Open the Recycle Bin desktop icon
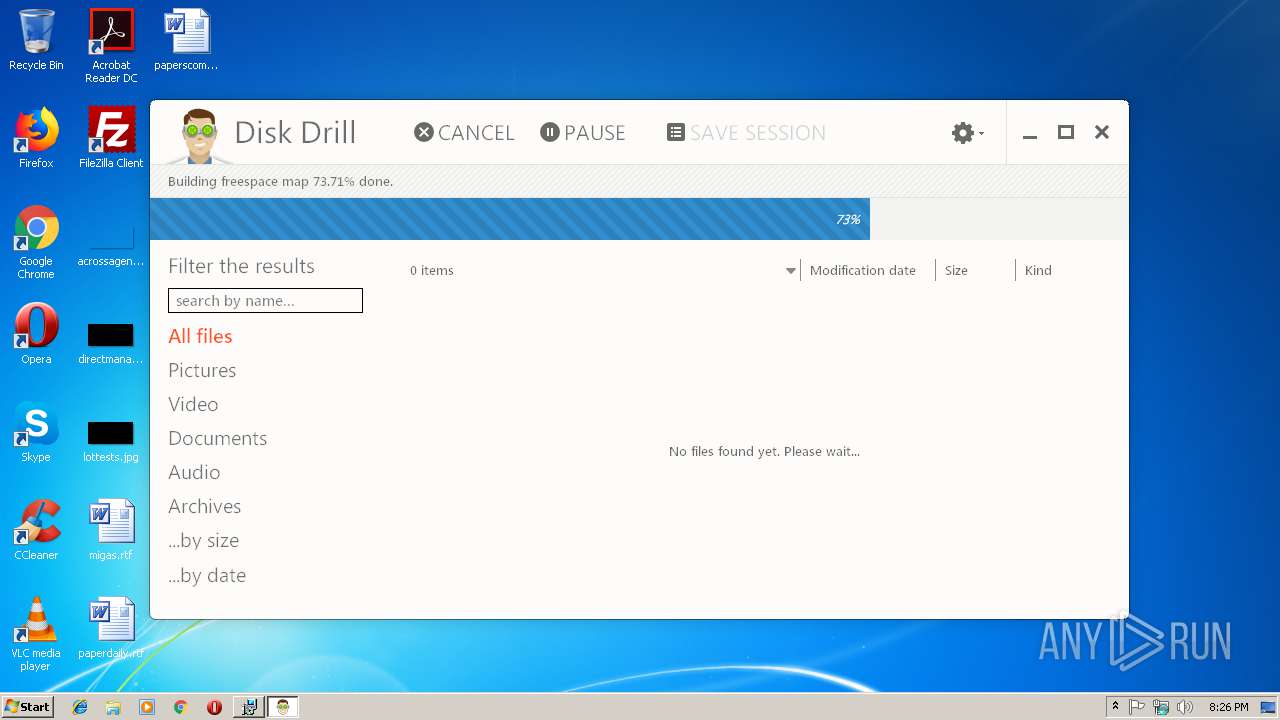 pyautogui.click(x=36, y=41)
